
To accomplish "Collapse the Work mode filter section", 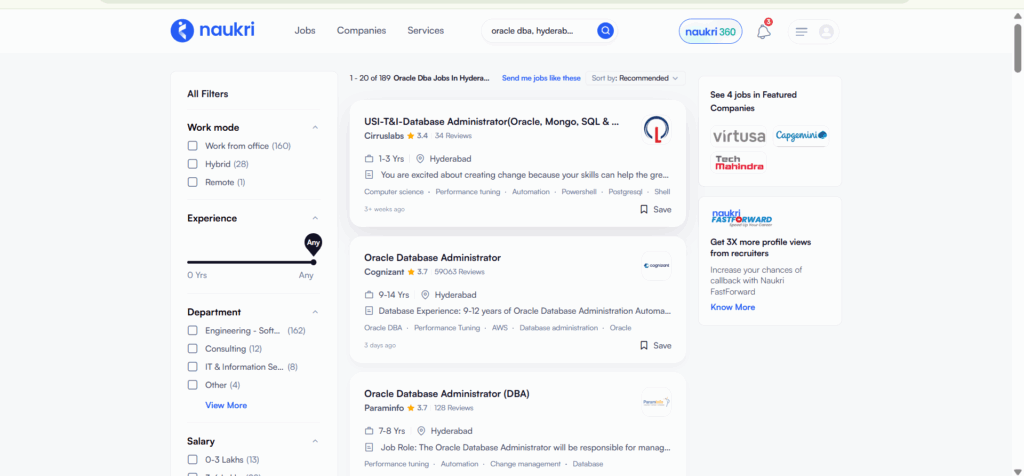I will tap(315, 128).
